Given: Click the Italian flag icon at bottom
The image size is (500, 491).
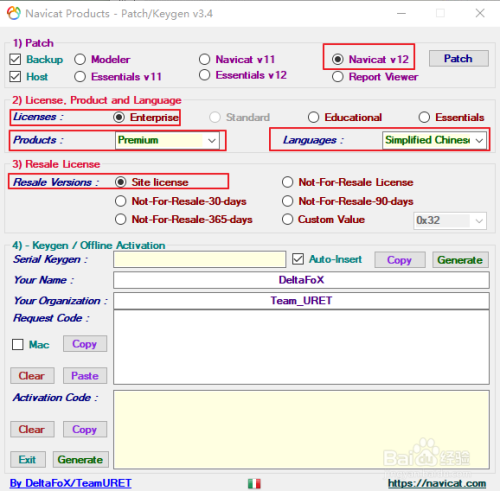Looking at the screenshot, I should (x=254, y=483).
